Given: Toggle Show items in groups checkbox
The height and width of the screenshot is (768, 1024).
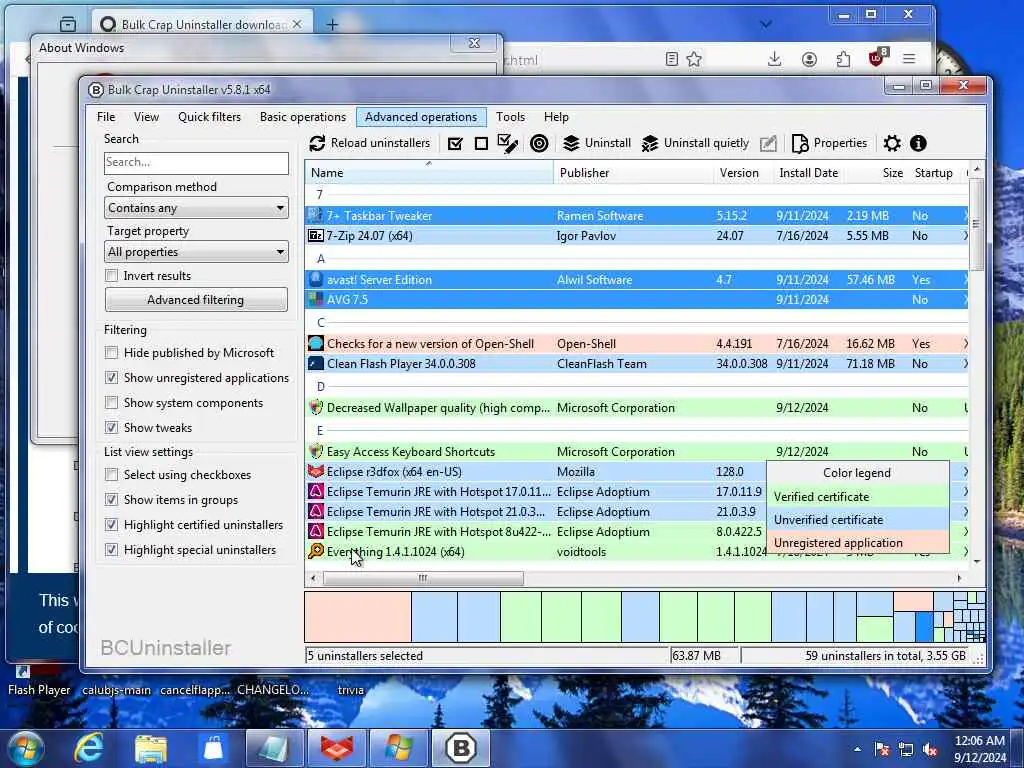Looking at the screenshot, I should click(112, 500).
